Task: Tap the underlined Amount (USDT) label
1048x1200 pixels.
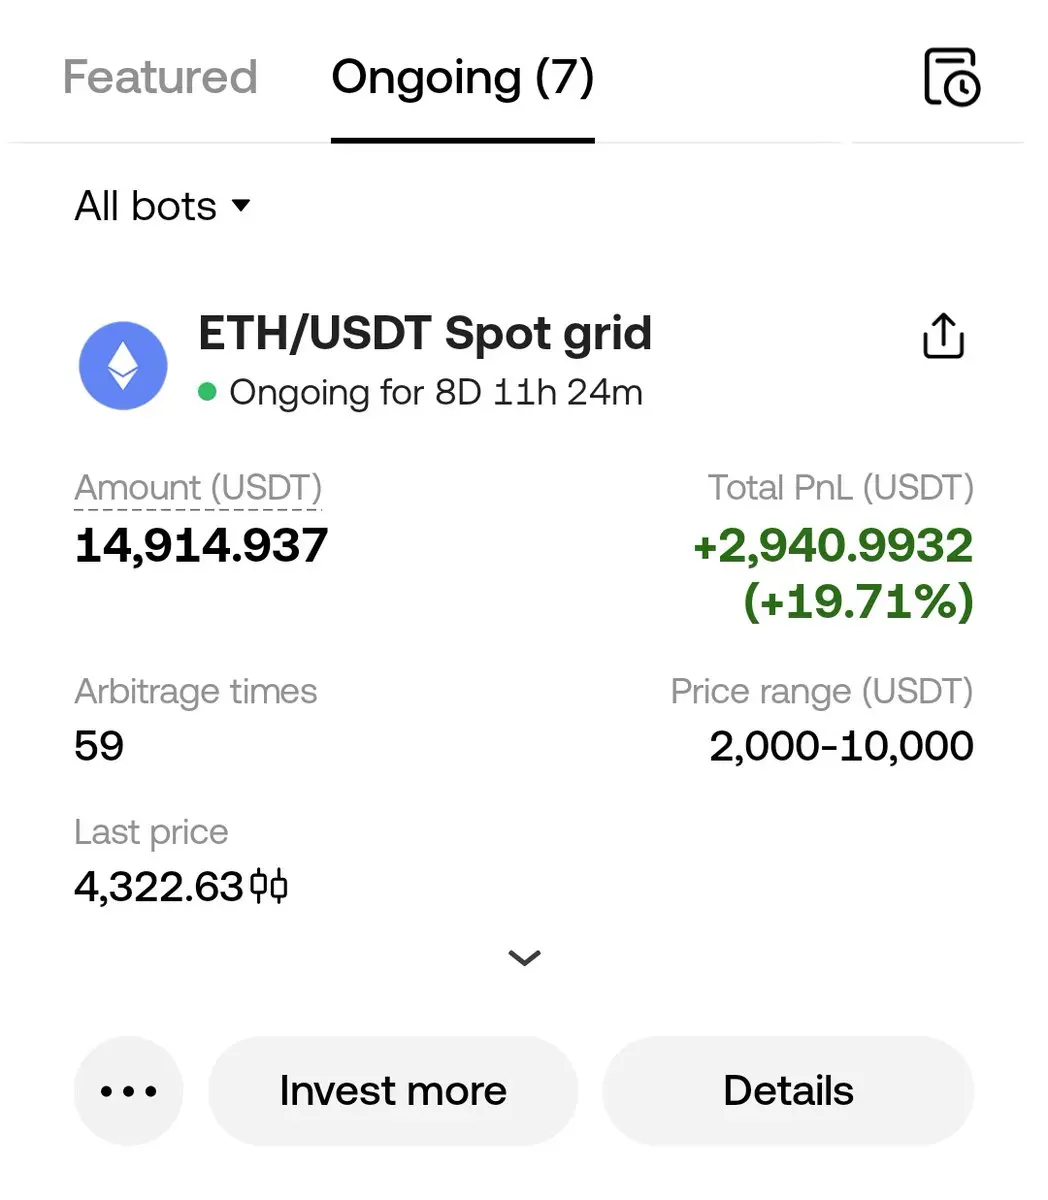Action: coord(198,488)
